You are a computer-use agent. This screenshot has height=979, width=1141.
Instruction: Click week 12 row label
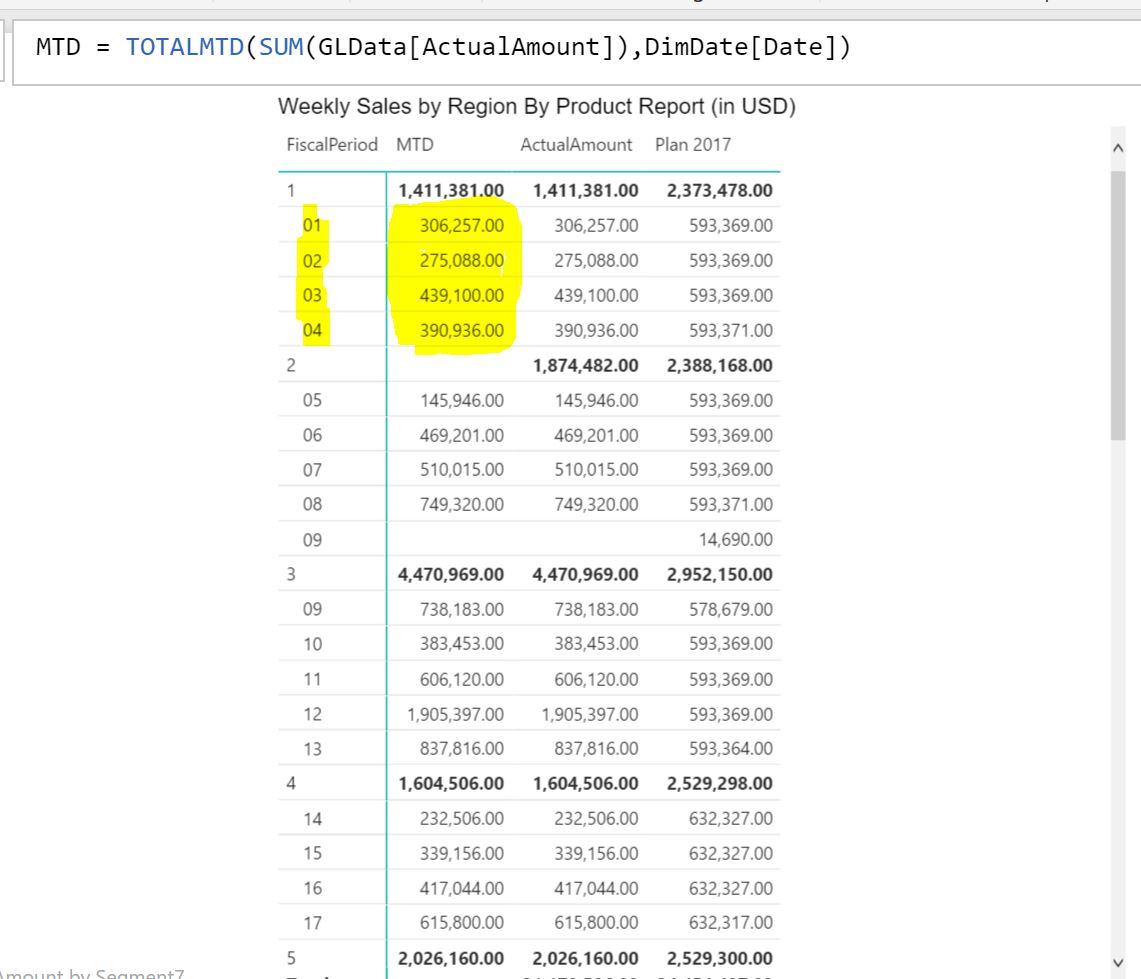pyautogui.click(x=312, y=714)
